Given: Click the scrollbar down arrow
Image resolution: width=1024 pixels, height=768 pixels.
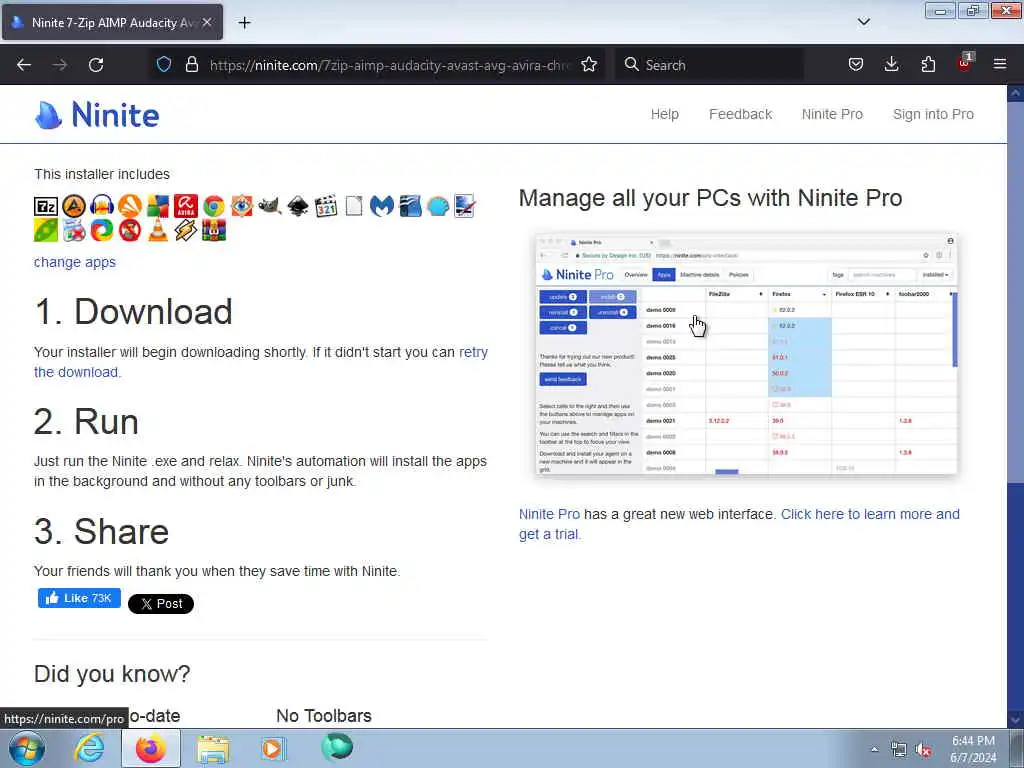Looking at the screenshot, I should tap(1015, 720).
